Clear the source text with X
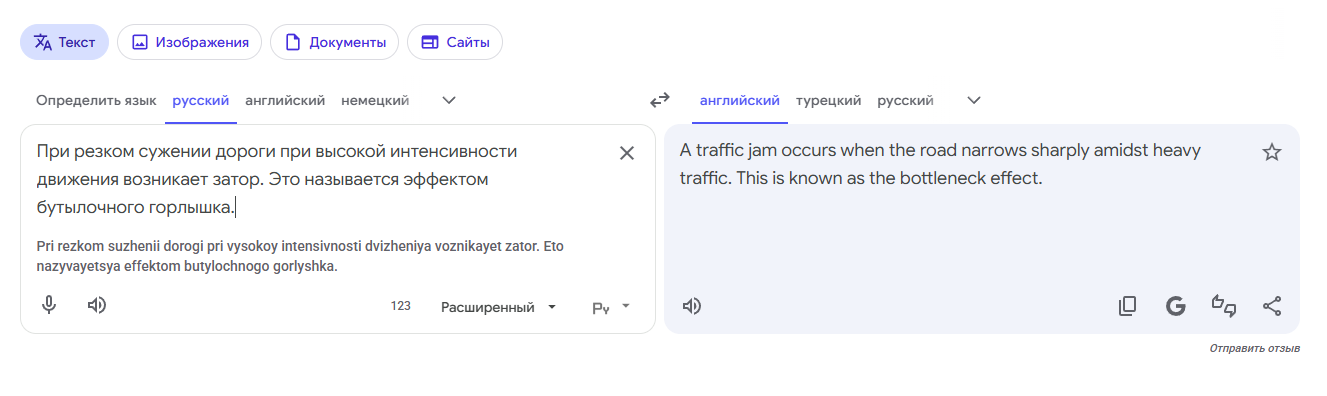This screenshot has width=1327, height=396. tap(627, 153)
